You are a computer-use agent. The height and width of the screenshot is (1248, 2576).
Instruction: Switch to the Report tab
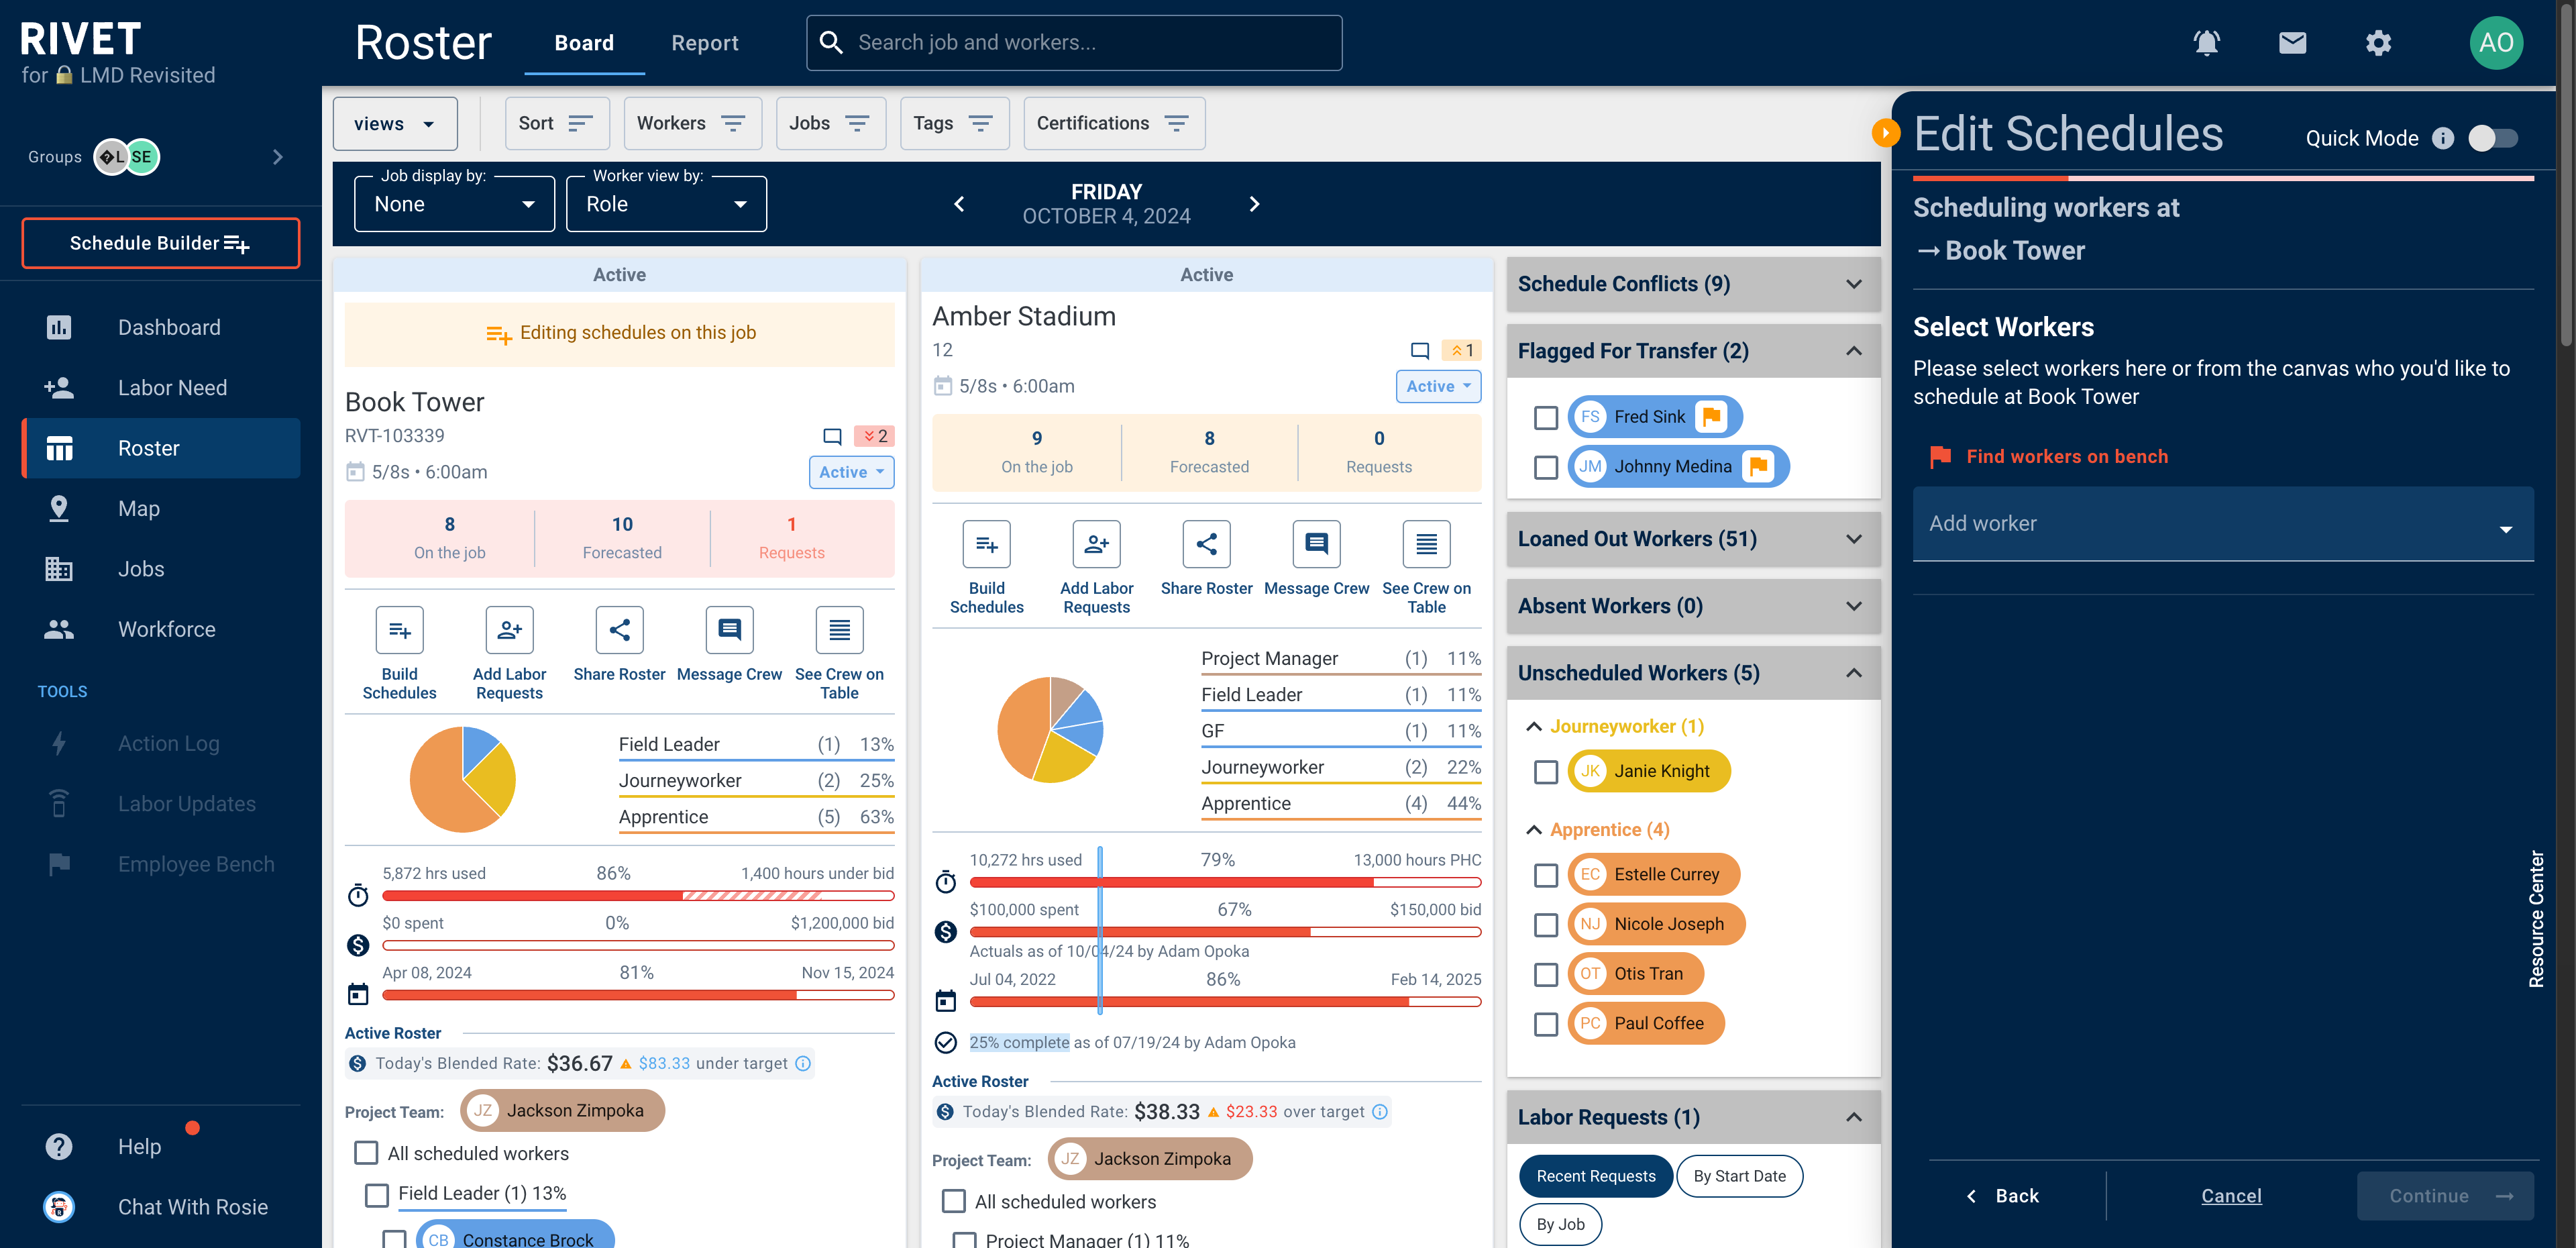[x=704, y=43]
